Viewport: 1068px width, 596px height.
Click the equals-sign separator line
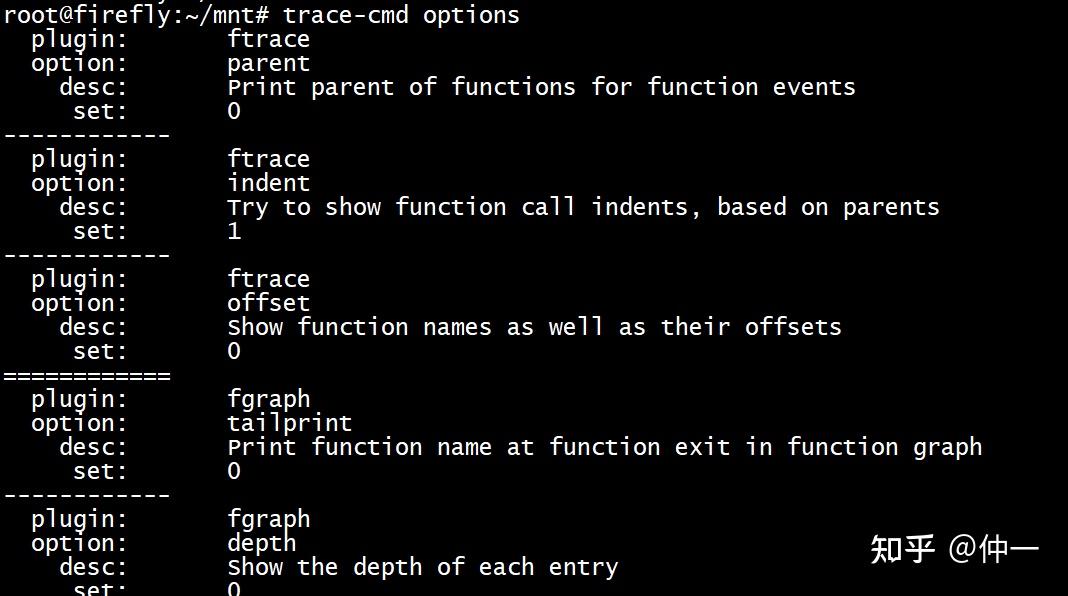[x=86, y=376]
